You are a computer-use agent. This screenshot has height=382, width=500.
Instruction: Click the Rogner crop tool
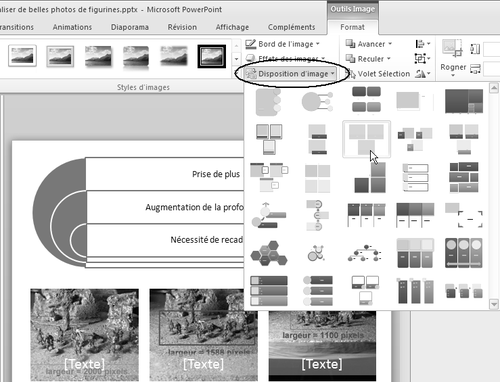pyautogui.click(x=453, y=58)
